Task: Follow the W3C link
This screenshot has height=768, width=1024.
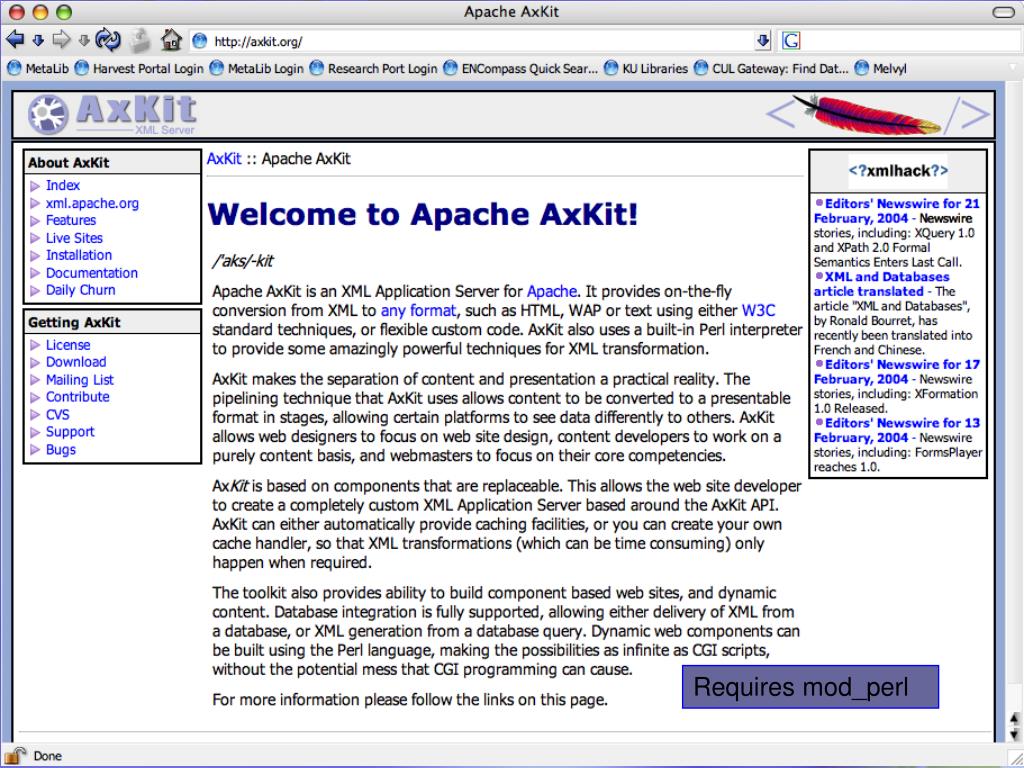Action: coord(758,310)
